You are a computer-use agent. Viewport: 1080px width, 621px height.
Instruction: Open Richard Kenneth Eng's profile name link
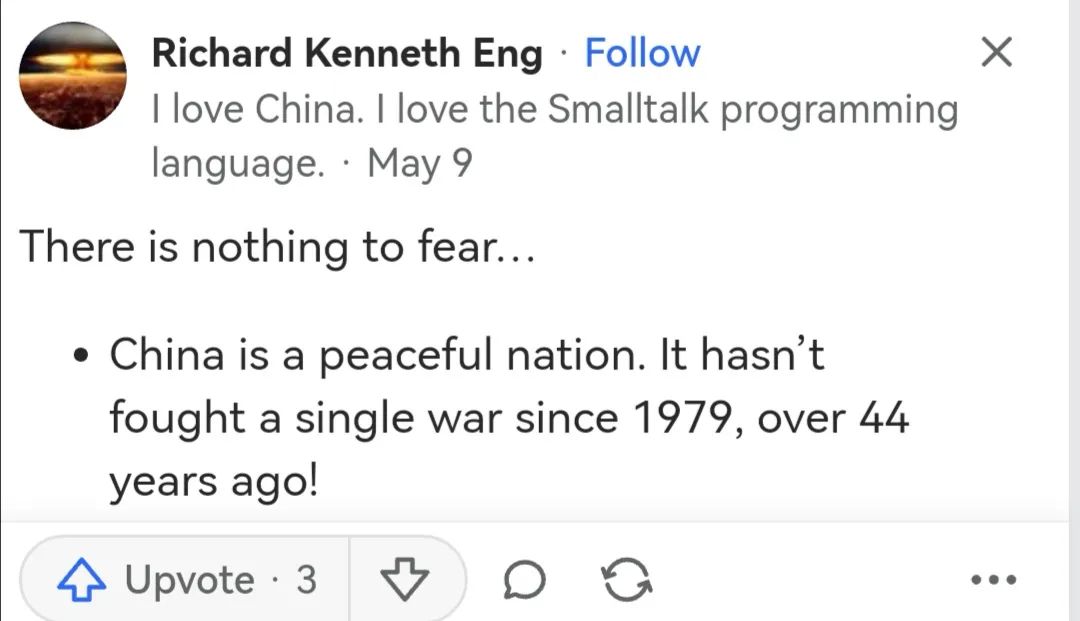point(346,53)
